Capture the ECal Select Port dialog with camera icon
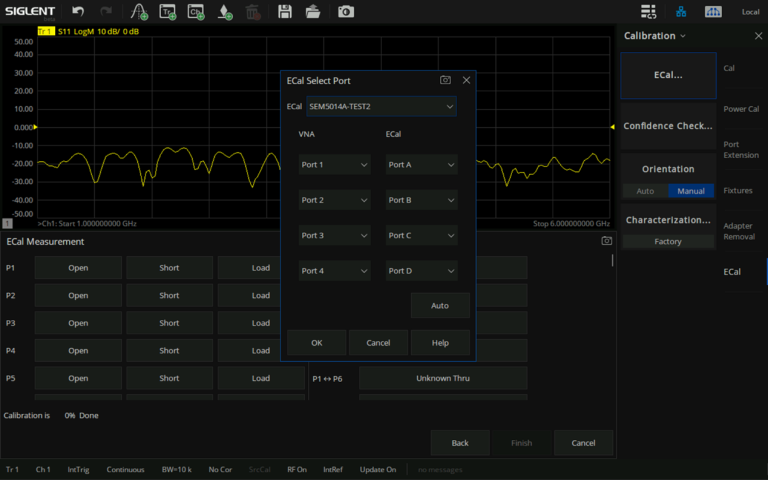Viewport: 768px width, 480px height. (445, 80)
